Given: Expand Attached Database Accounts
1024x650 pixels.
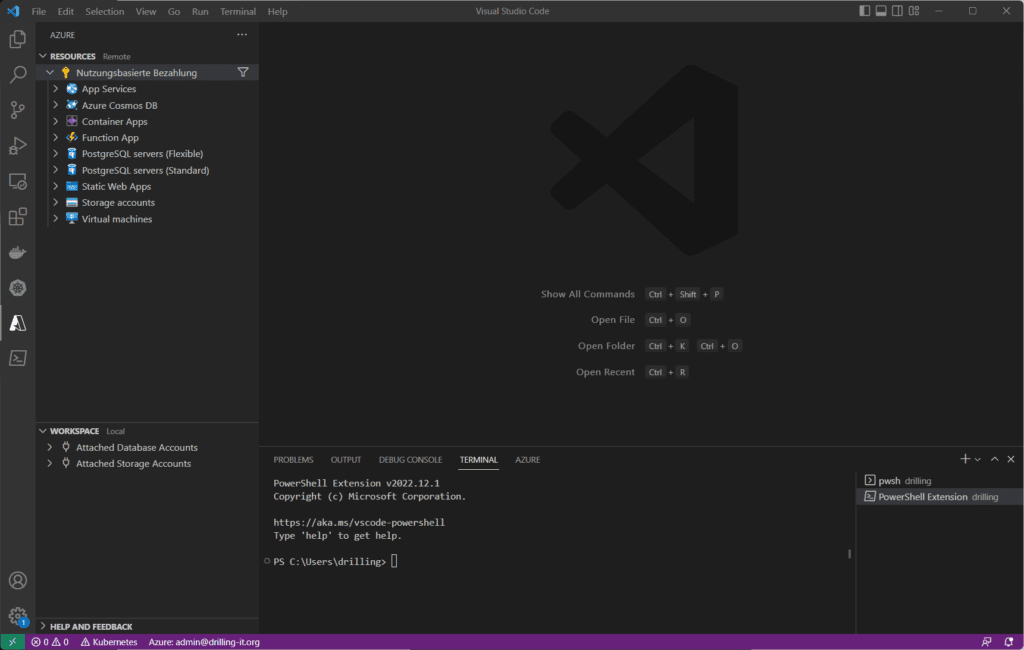Looking at the screenshot, I should [x=50, y=447].
